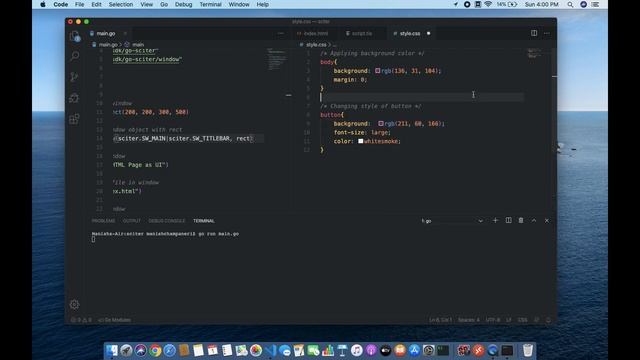
Task: Open the PROBLEMS panel tab
Action: (x=103, y=221)
